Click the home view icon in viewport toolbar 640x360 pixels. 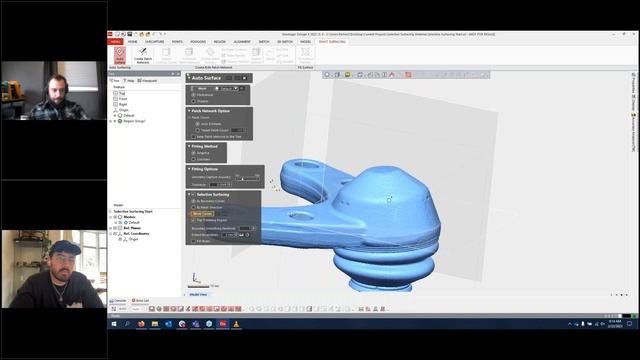coord(392,75)
